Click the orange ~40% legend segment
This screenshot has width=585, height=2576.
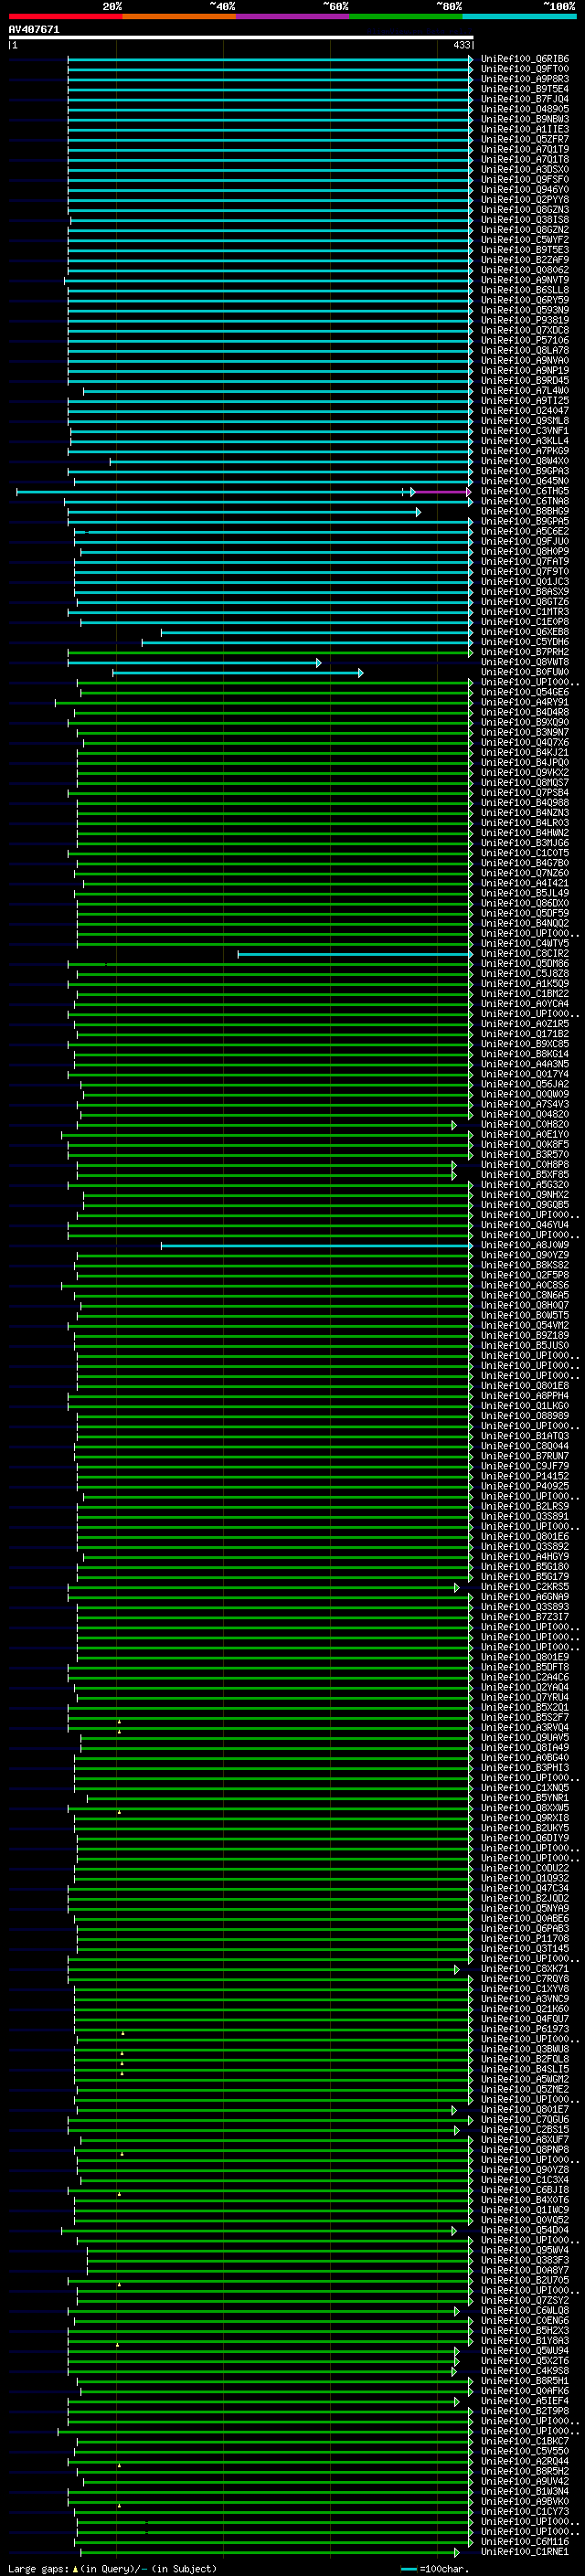(x=179, y=16)
